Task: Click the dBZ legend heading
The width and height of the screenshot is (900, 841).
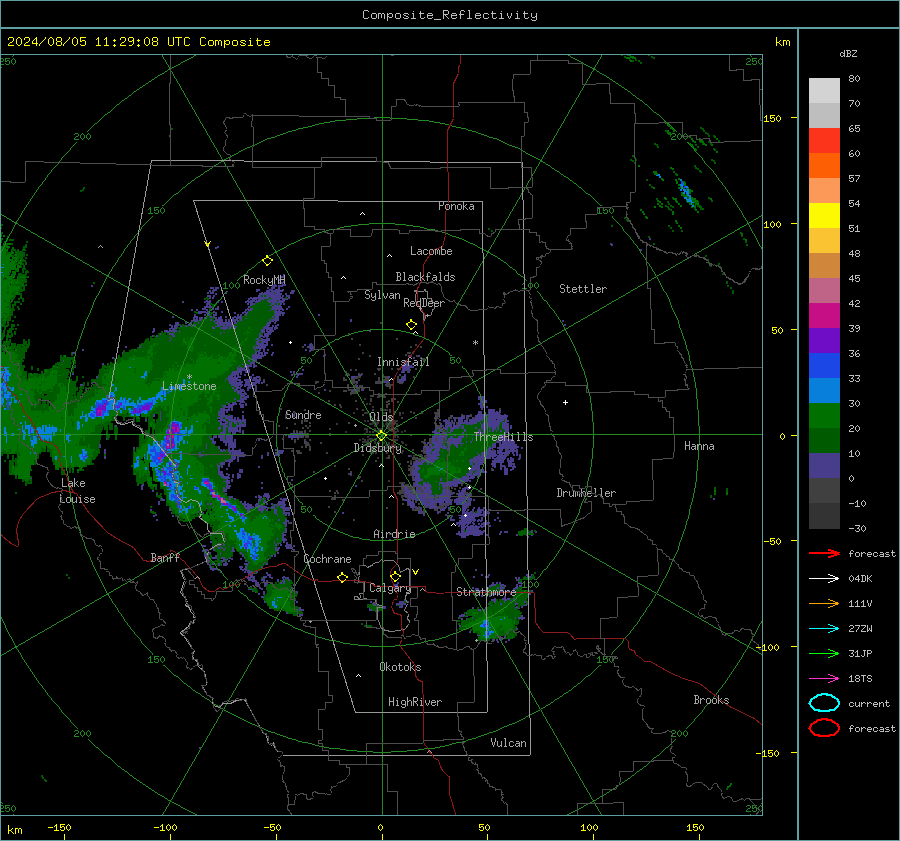Action: 848,54
